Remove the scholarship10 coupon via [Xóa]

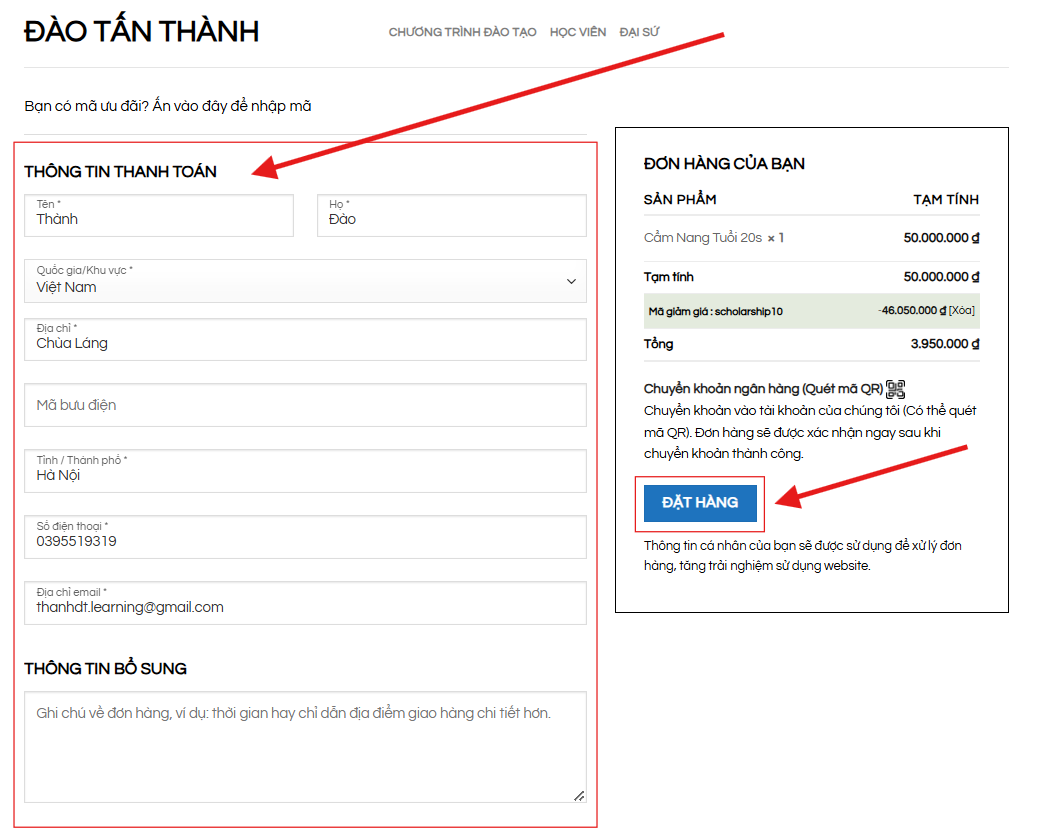pyautogui.click(x=961, y=311)
